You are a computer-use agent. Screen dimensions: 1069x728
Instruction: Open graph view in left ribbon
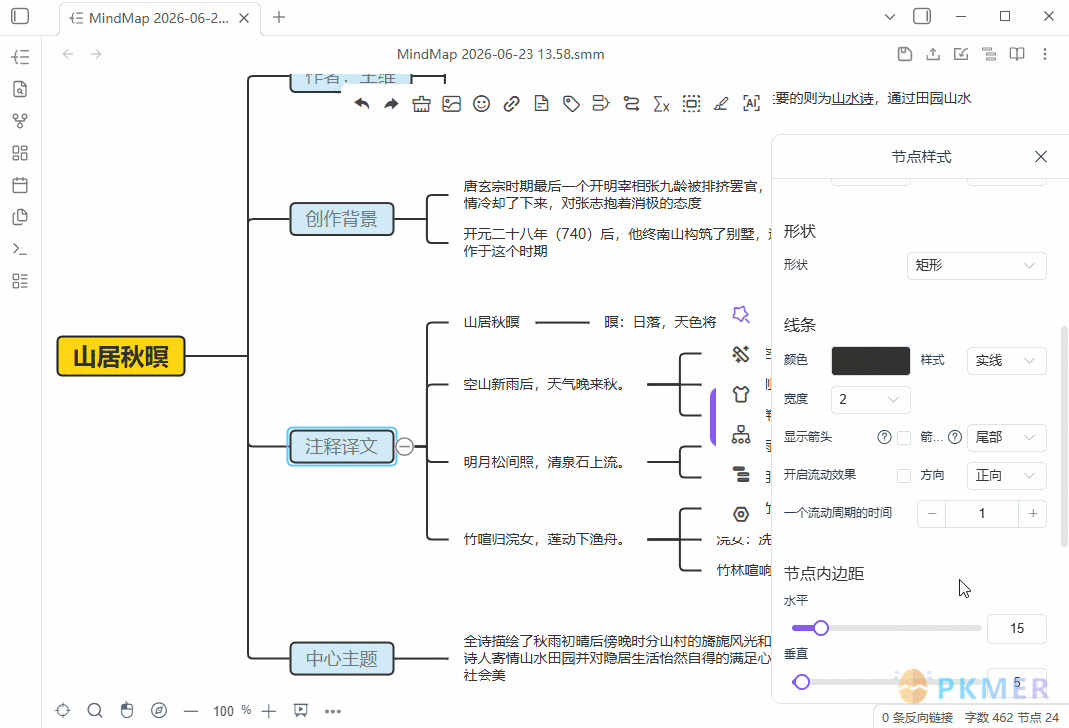(20, 121)
